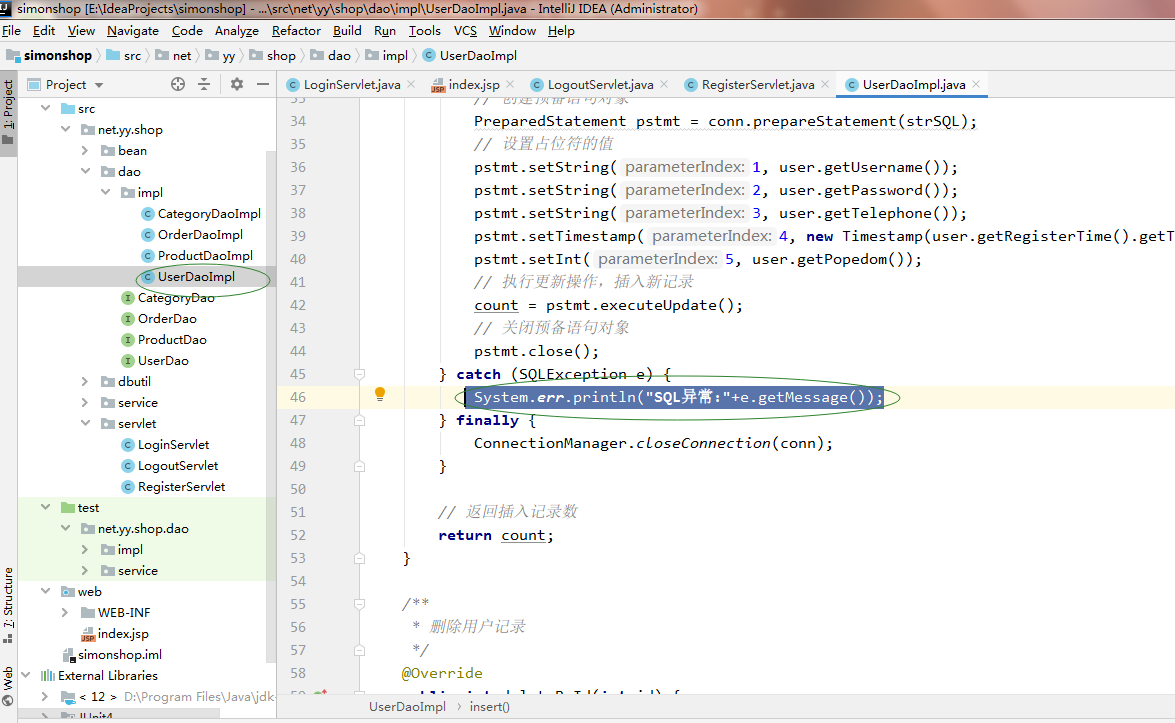Collapse the servlet package node
This screenshot has height=723, width=1175.
pos(85,423)
